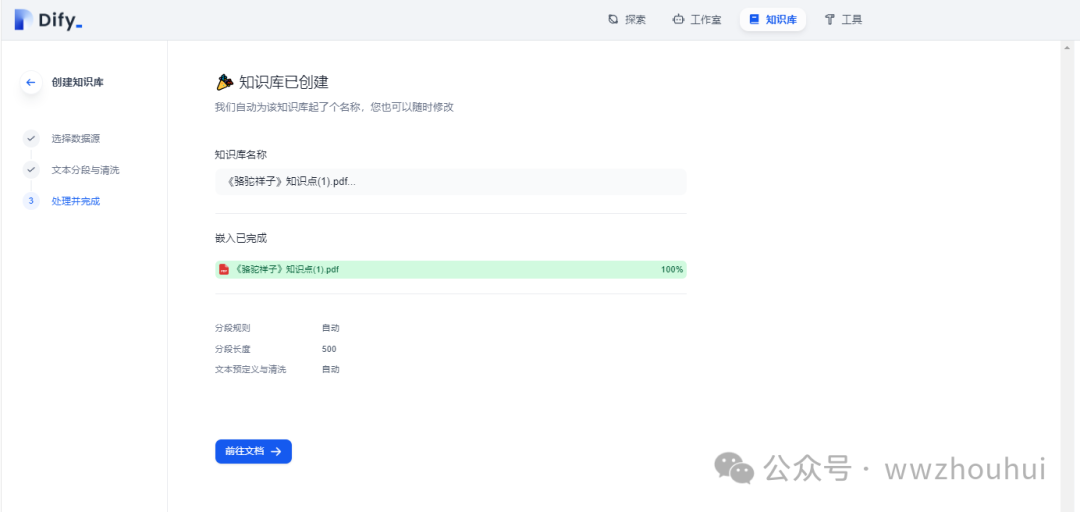Click the back arrow beside 创建知识库
Image resolution: width=1080 pixels, height=512 pixels.
pos(31,82)
